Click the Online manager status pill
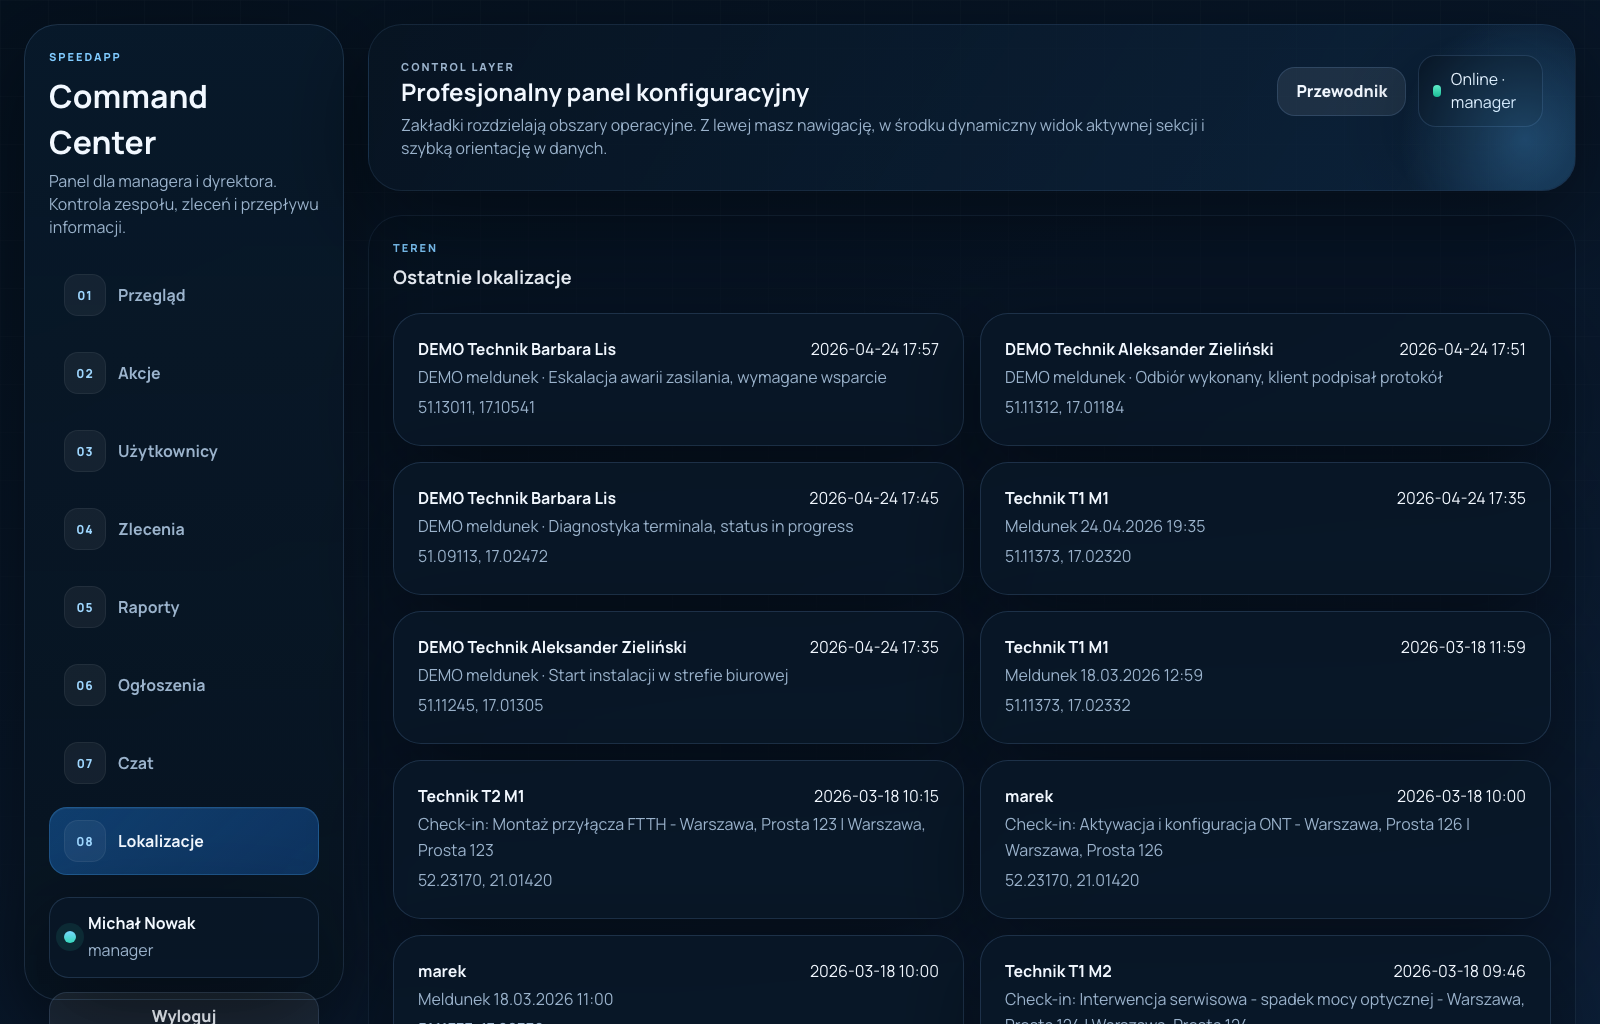 click(x=1480, y=91)
